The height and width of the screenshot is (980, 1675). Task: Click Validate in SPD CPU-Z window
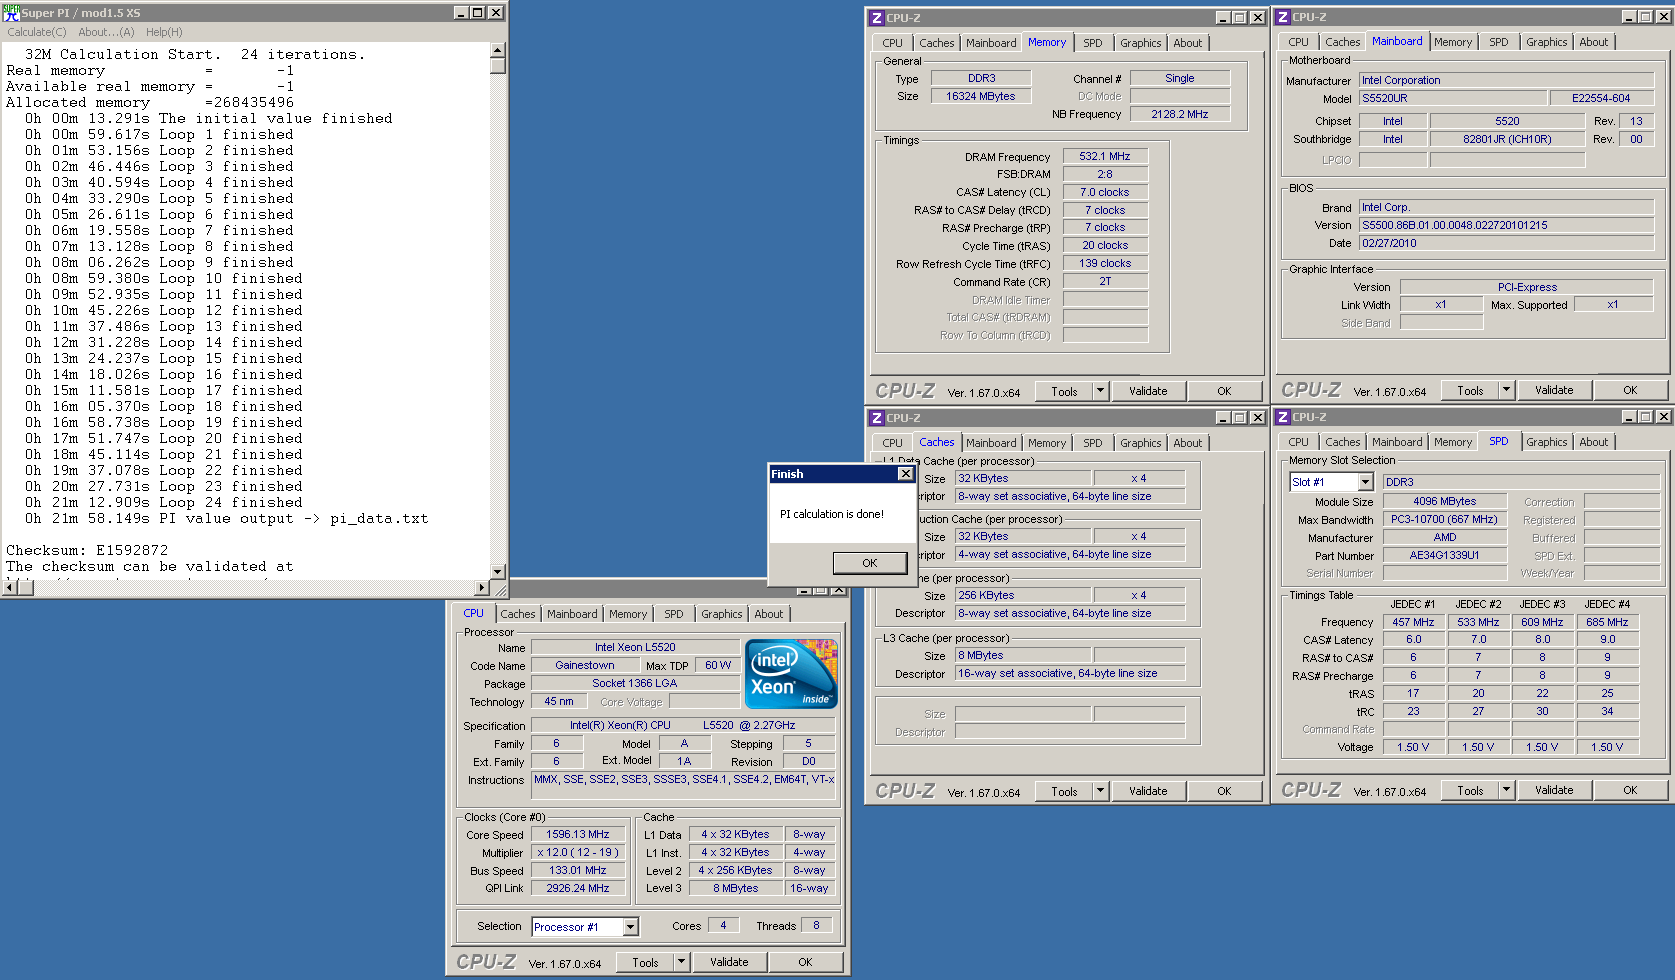1554,790
